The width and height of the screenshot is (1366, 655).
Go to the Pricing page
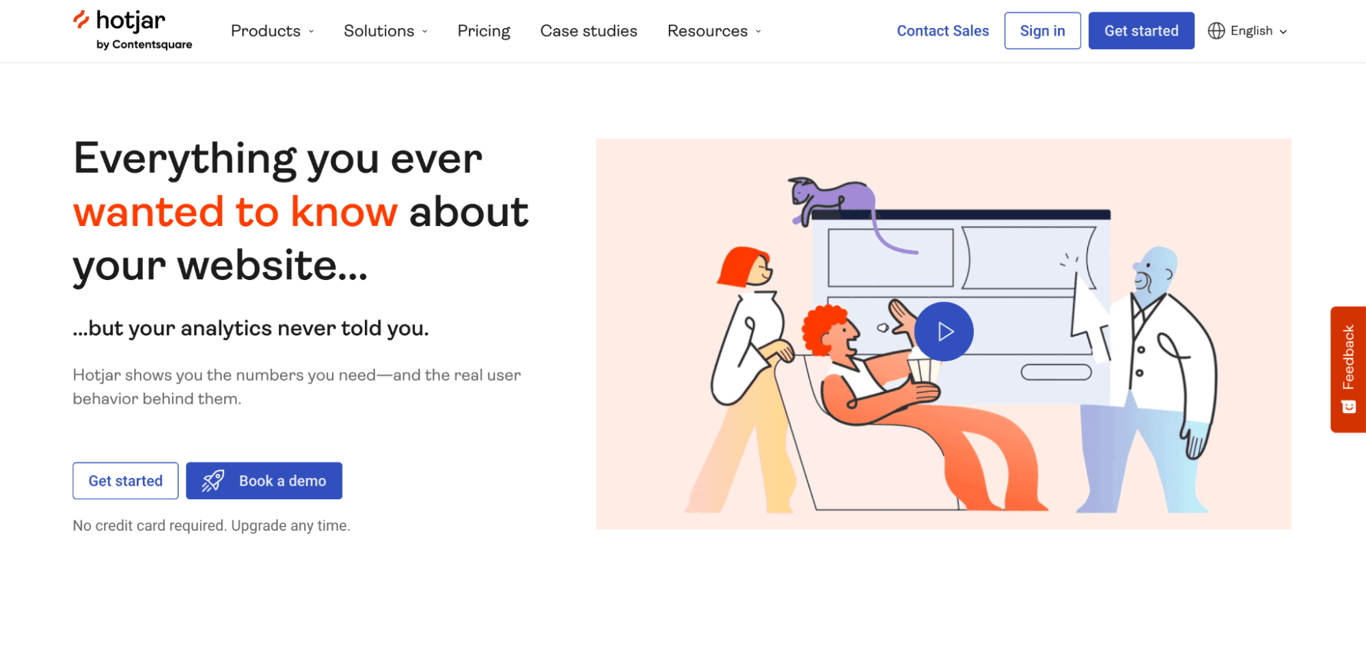[x=483, y=30]
